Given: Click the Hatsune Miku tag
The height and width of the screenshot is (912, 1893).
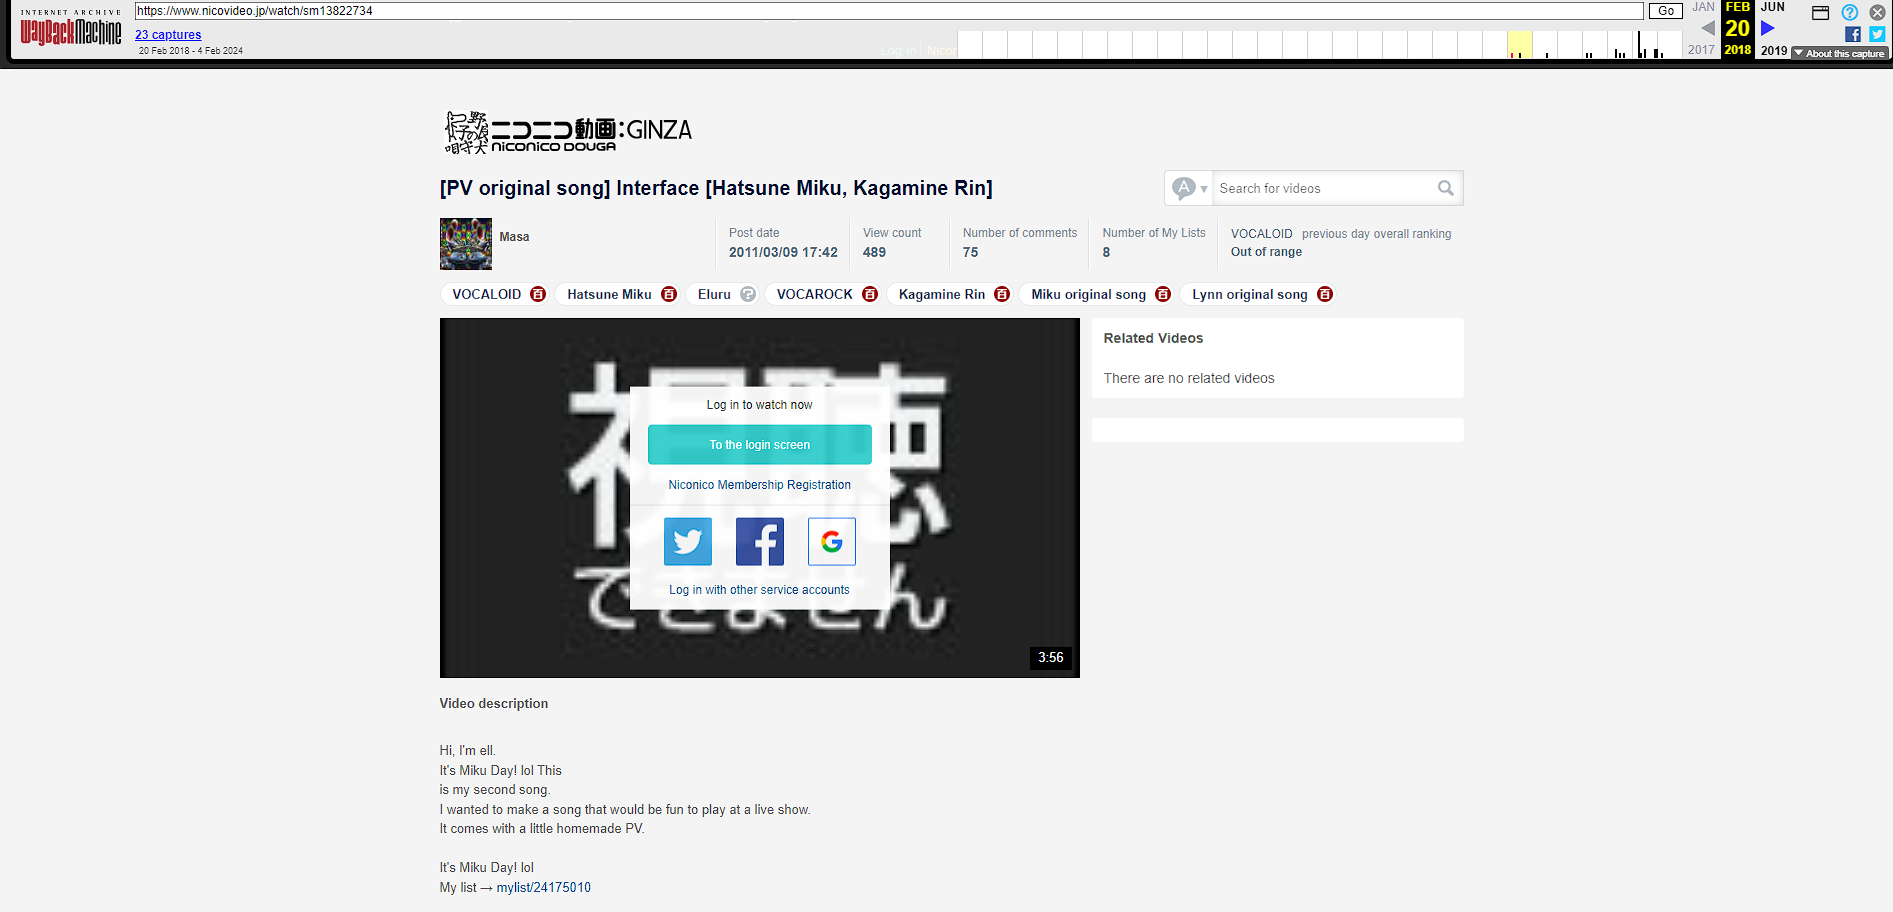Looking at the screenshot, I should pyautogui.click(x=609, y=294).
